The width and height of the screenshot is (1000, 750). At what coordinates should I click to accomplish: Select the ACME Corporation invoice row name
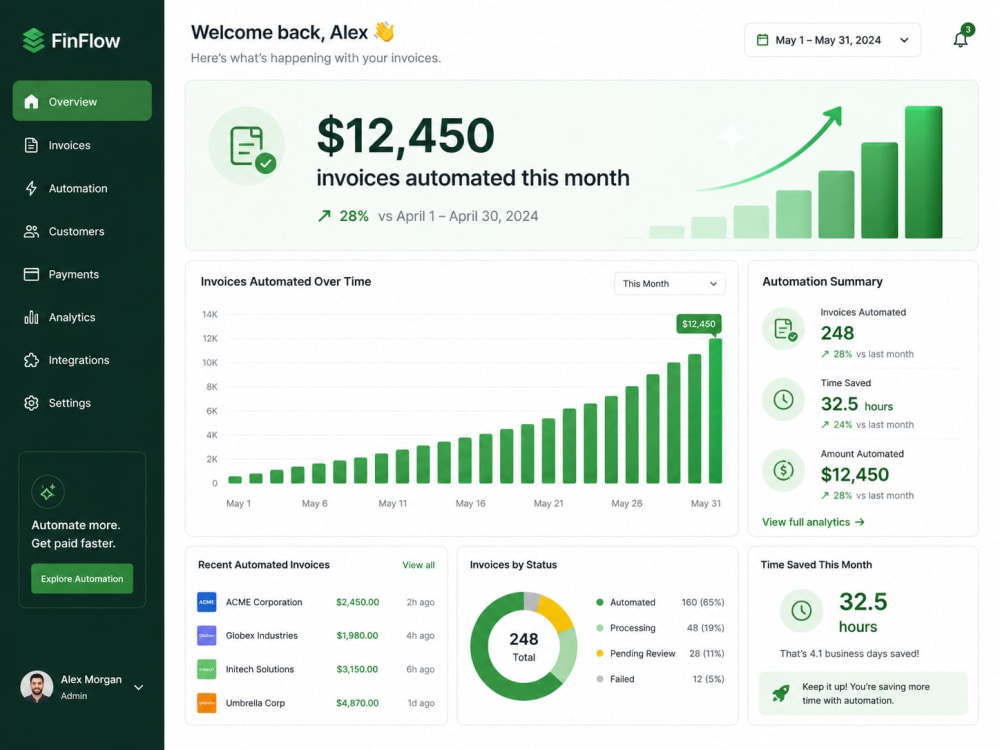264,602
